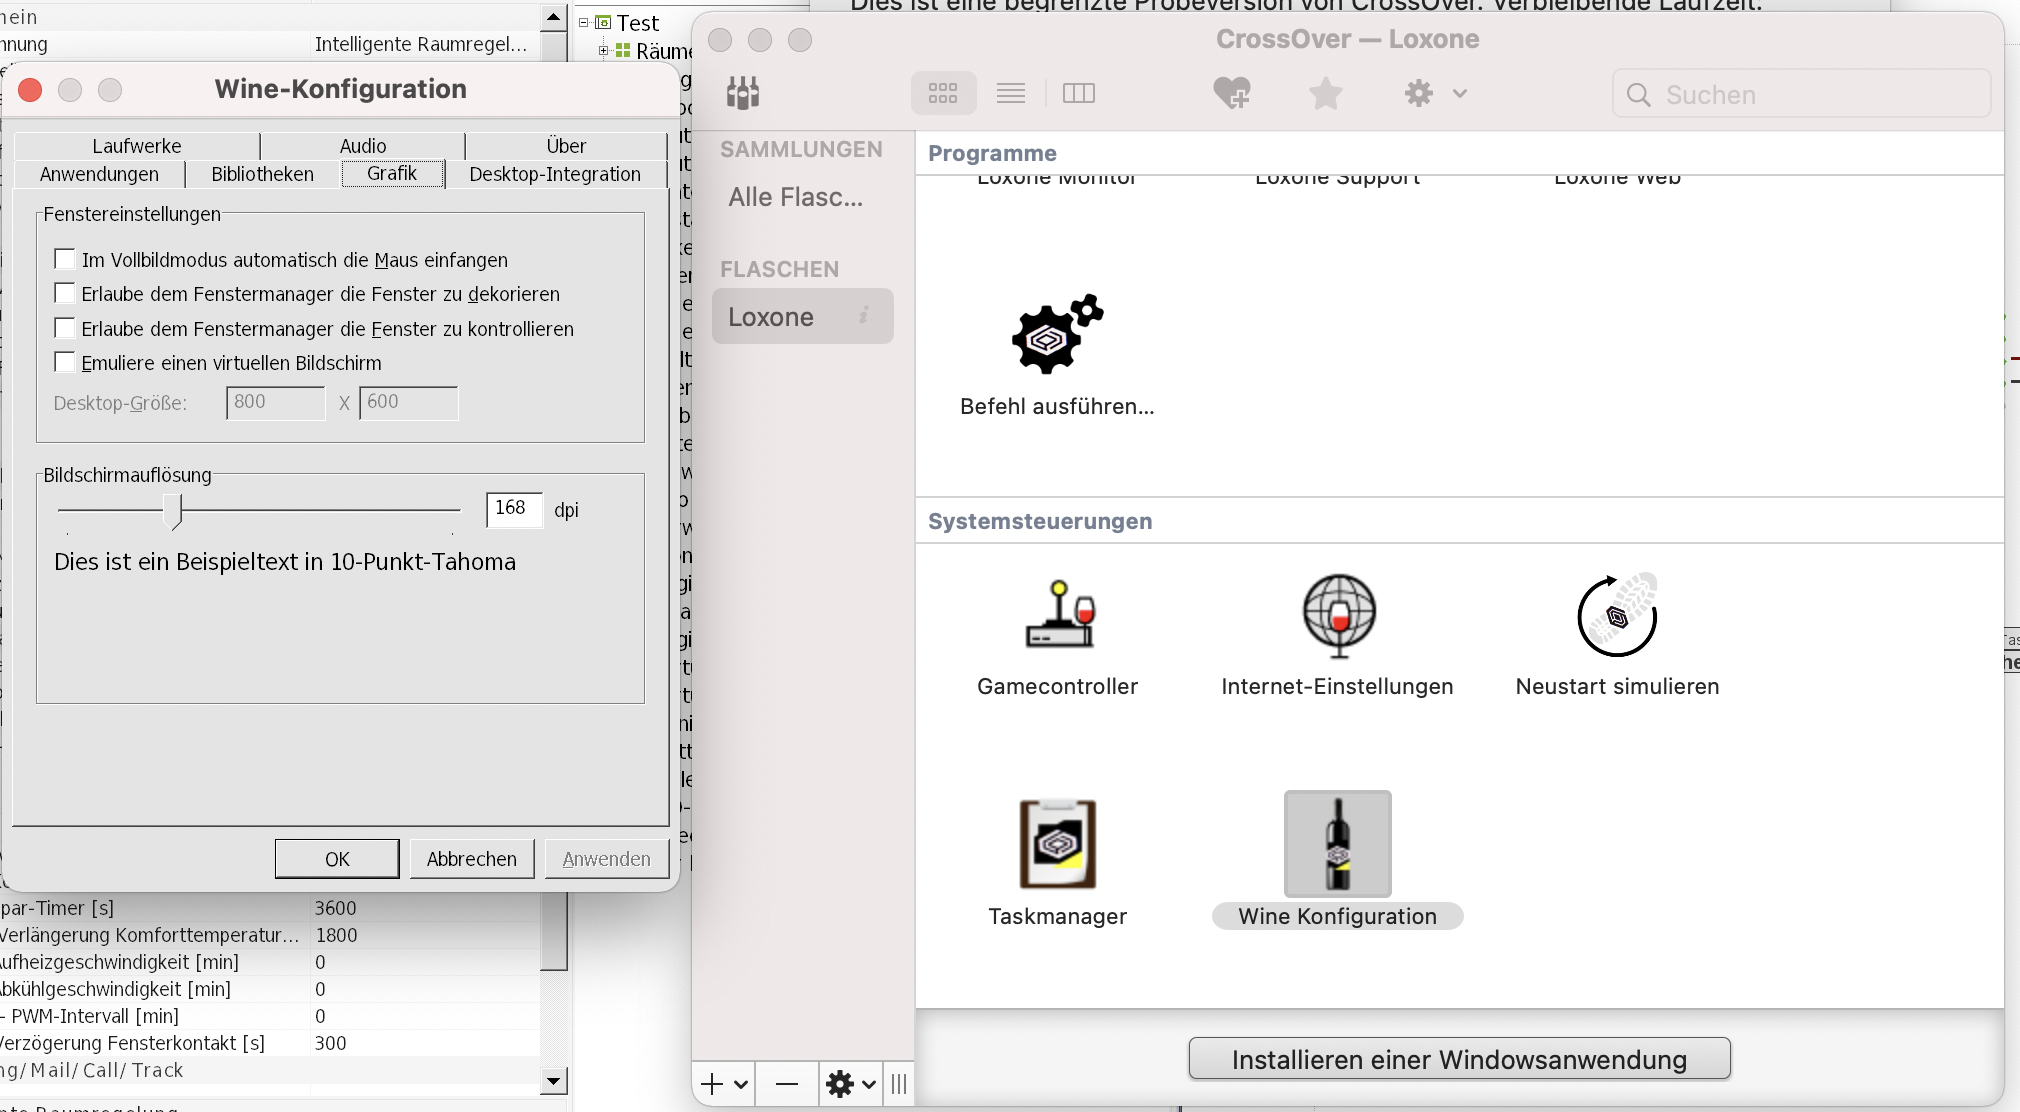Click the heart-plus icon in toolbar
The image size is (2020, 1112).
pyautogui.click(x=1231, y=94)
